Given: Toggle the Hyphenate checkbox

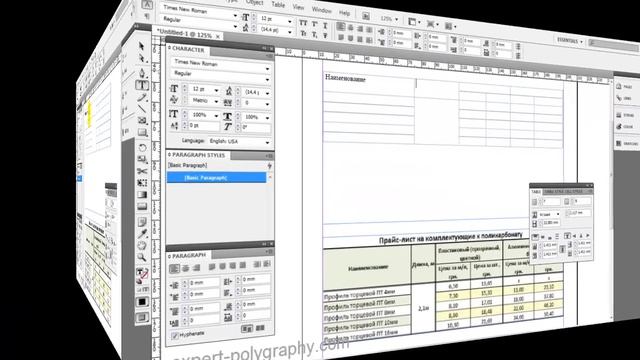Looking at the screenshot, I should pyautogui.click(x=175, y=336).
